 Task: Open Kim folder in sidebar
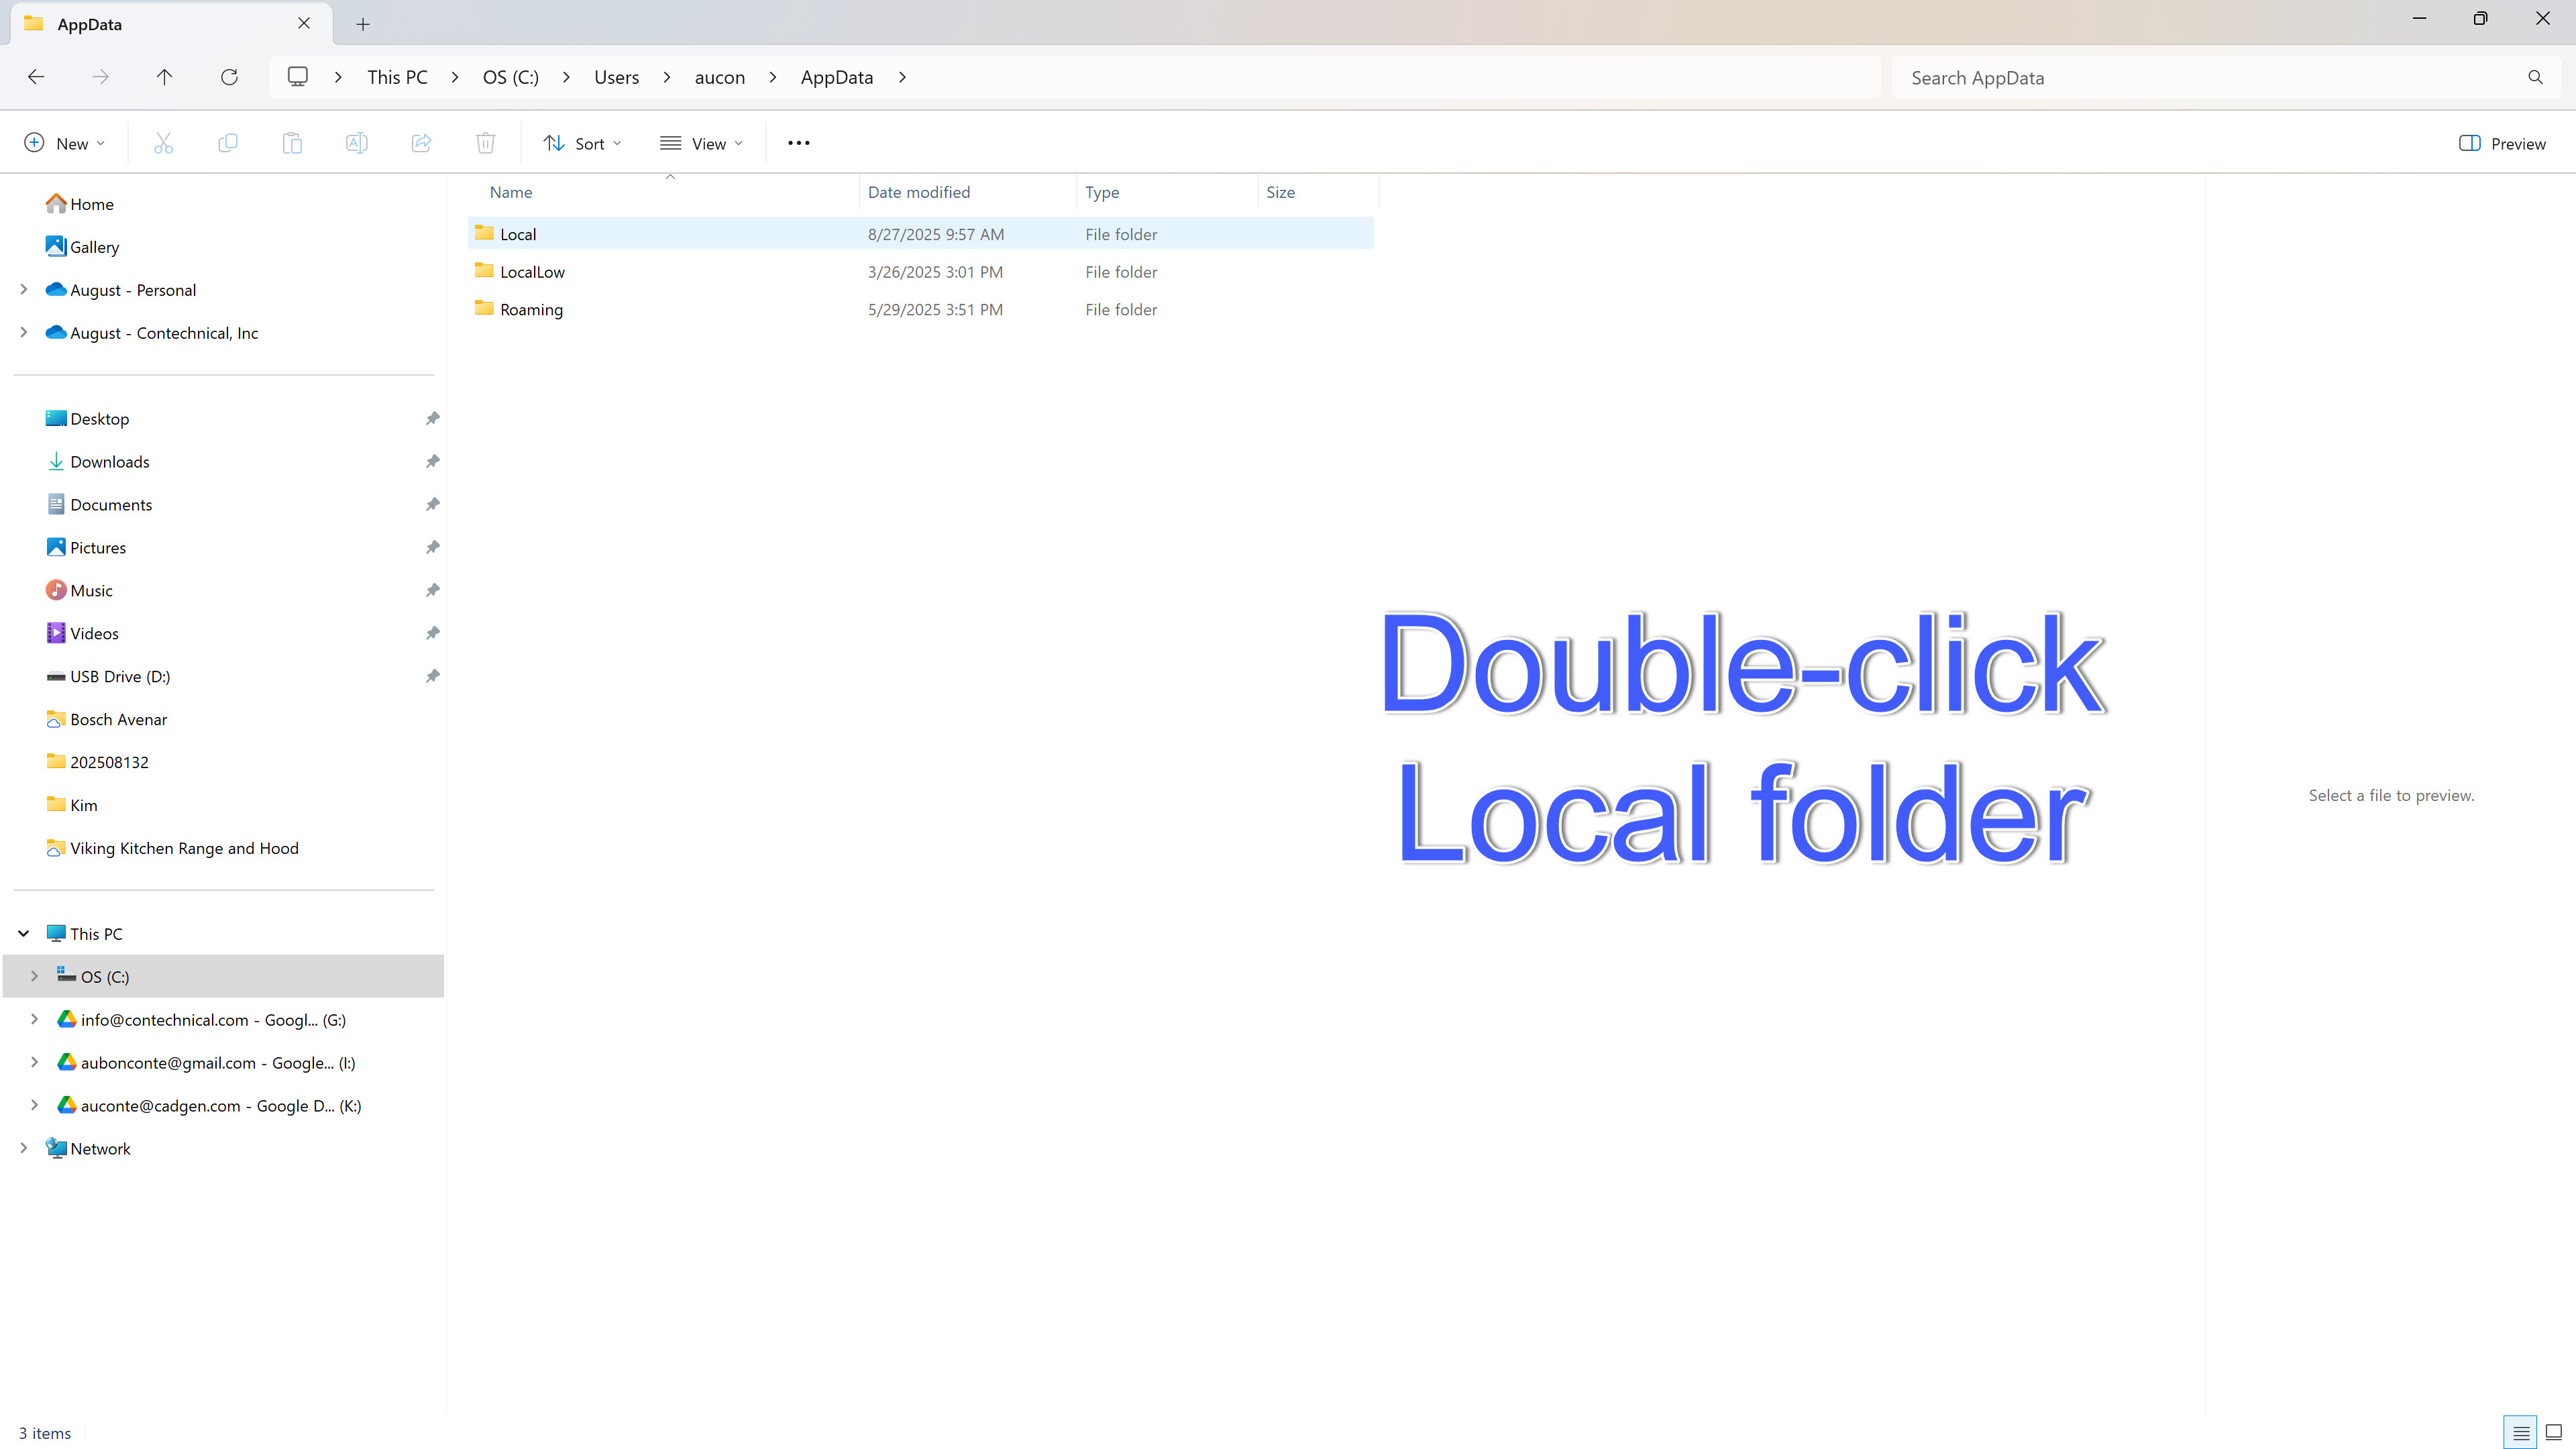[x=72, y=805]
